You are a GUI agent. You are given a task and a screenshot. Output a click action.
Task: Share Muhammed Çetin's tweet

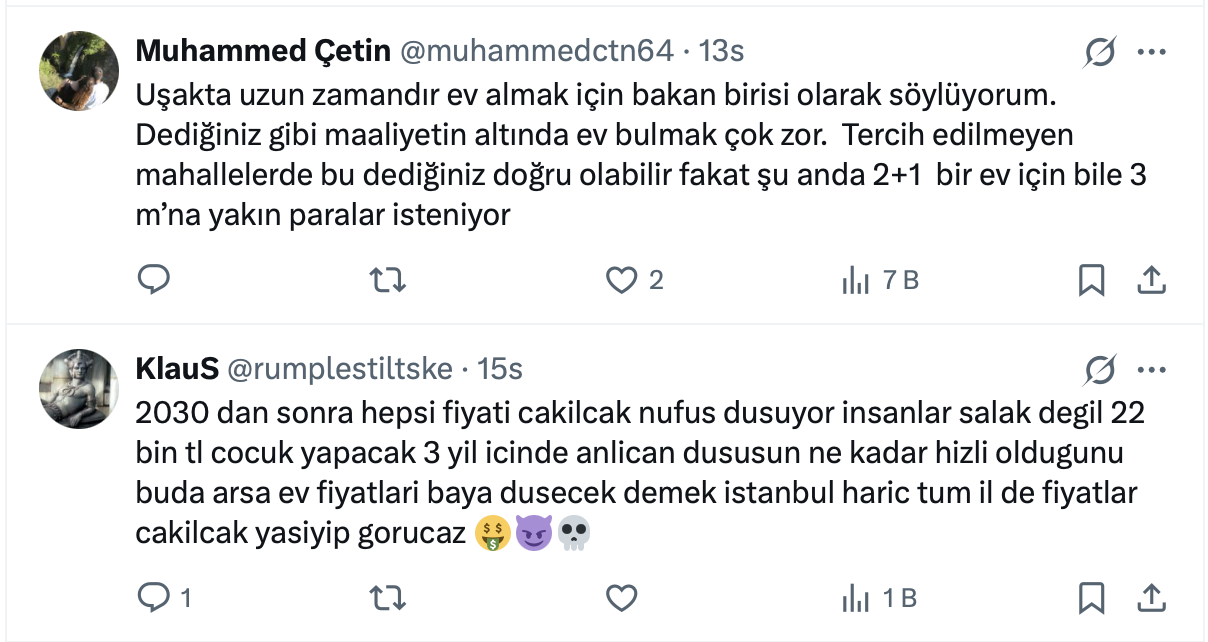tap(1151, 281)
